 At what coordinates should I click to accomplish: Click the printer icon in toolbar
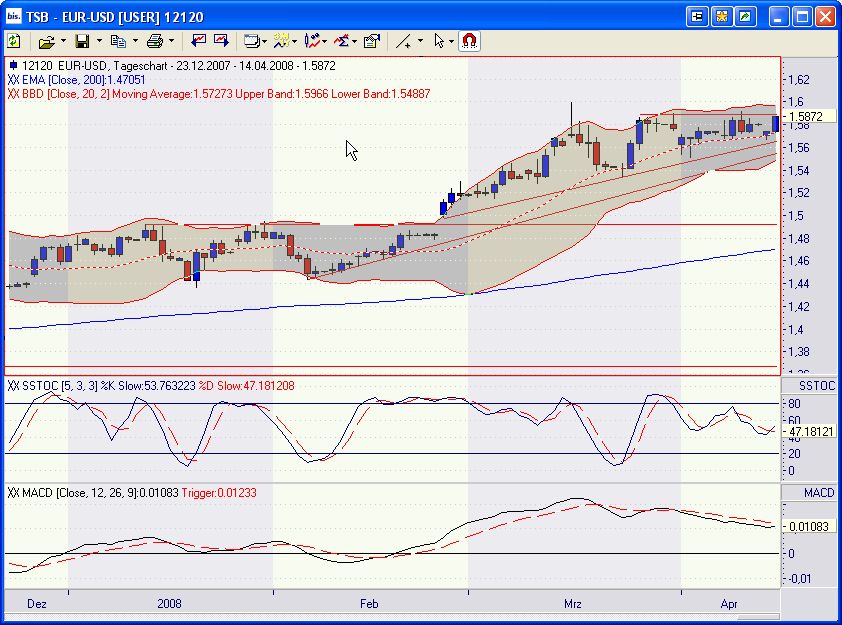(x=154, y=41)
